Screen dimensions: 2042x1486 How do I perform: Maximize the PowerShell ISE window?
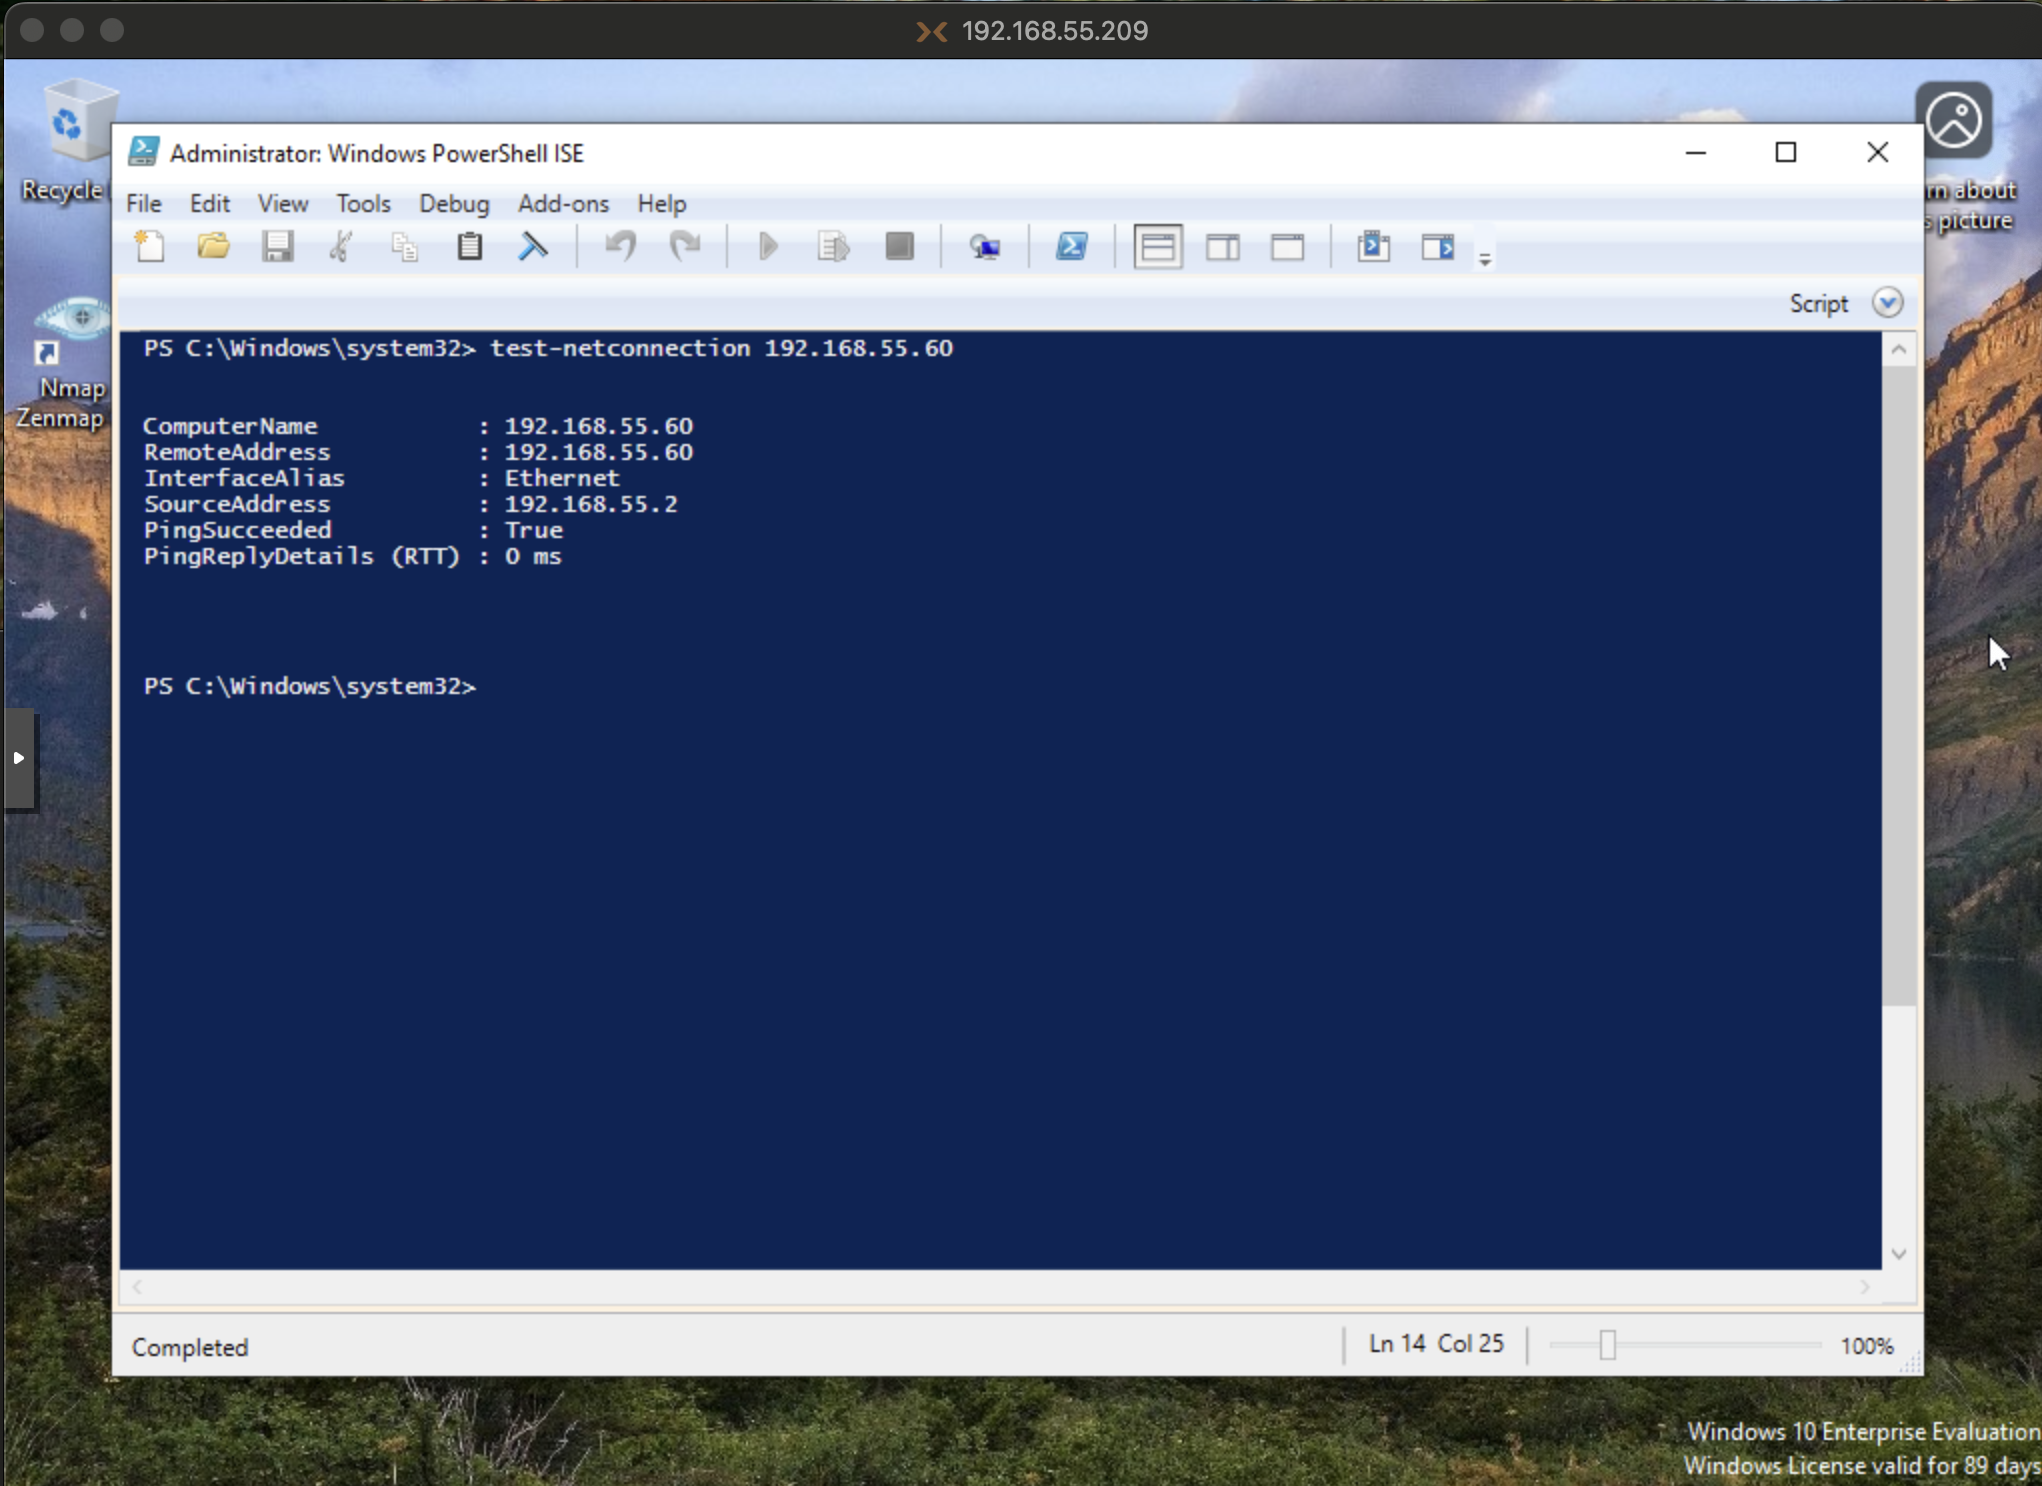coord(1786,152)
